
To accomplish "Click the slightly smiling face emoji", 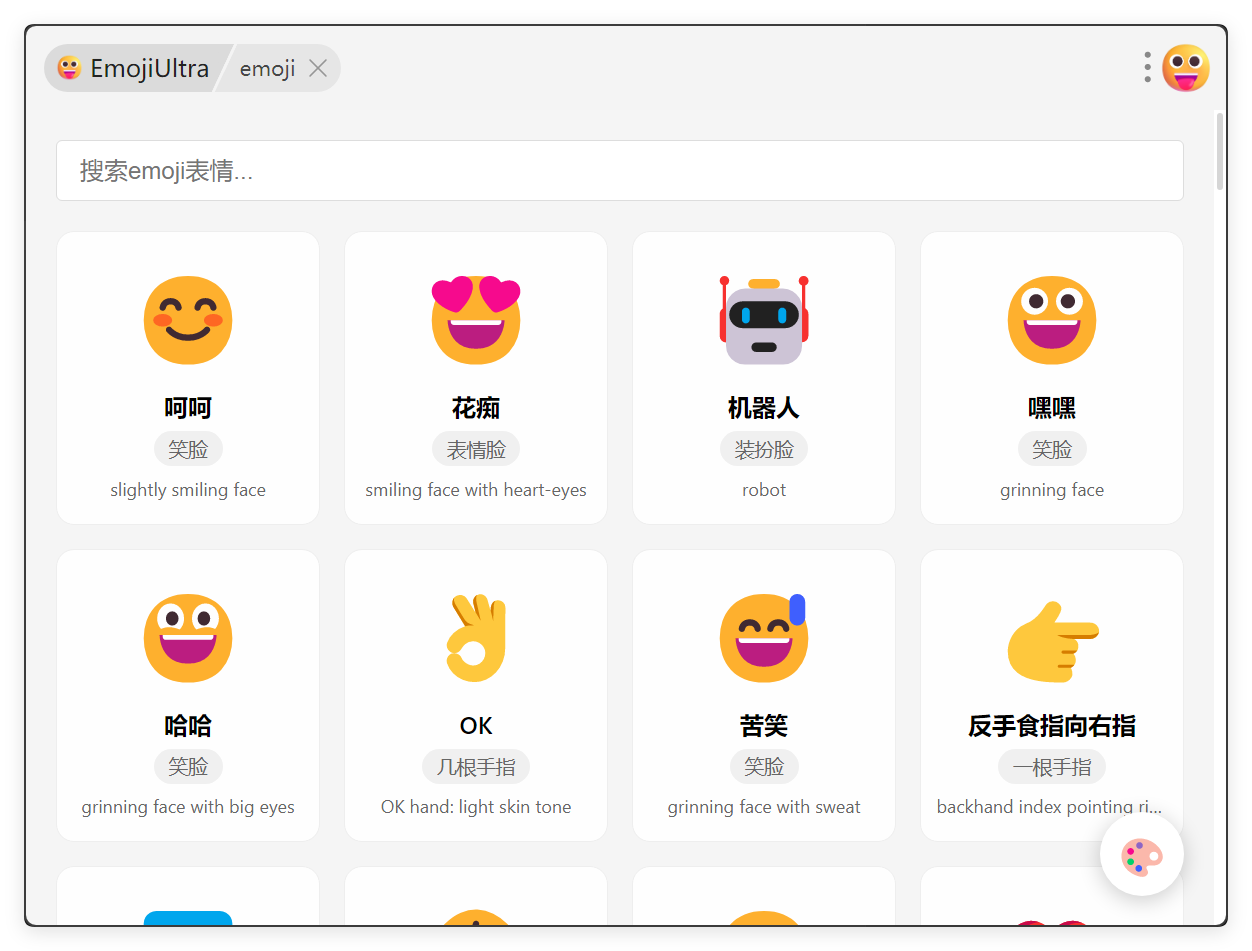I will 188,320.
